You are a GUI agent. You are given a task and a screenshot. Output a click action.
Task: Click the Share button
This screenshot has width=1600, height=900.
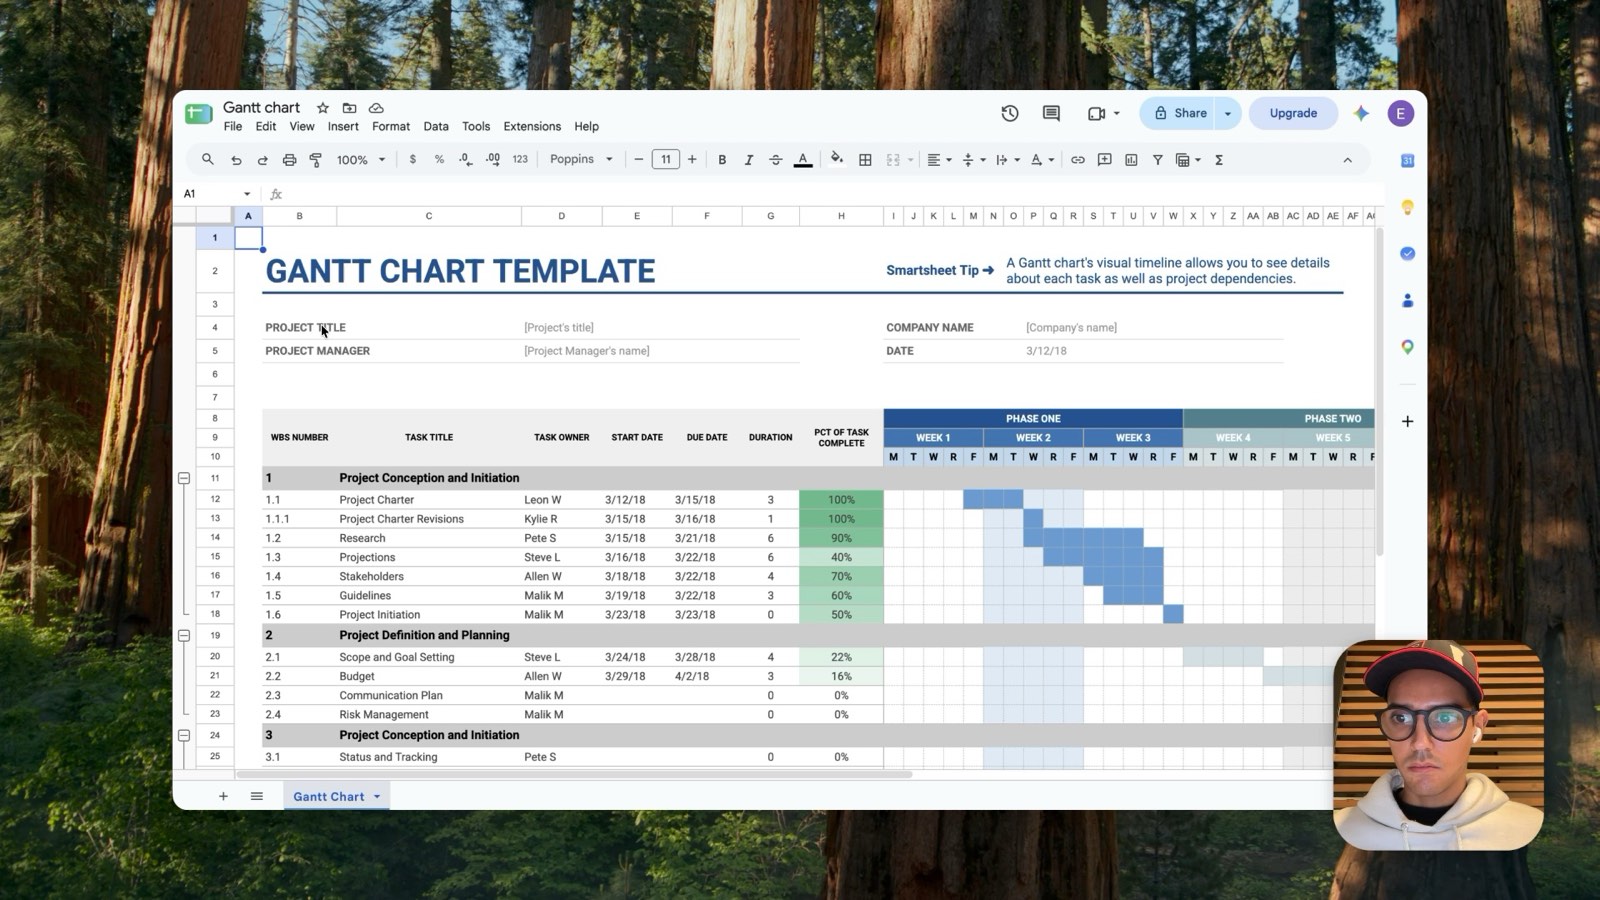tap(1178, 113)
